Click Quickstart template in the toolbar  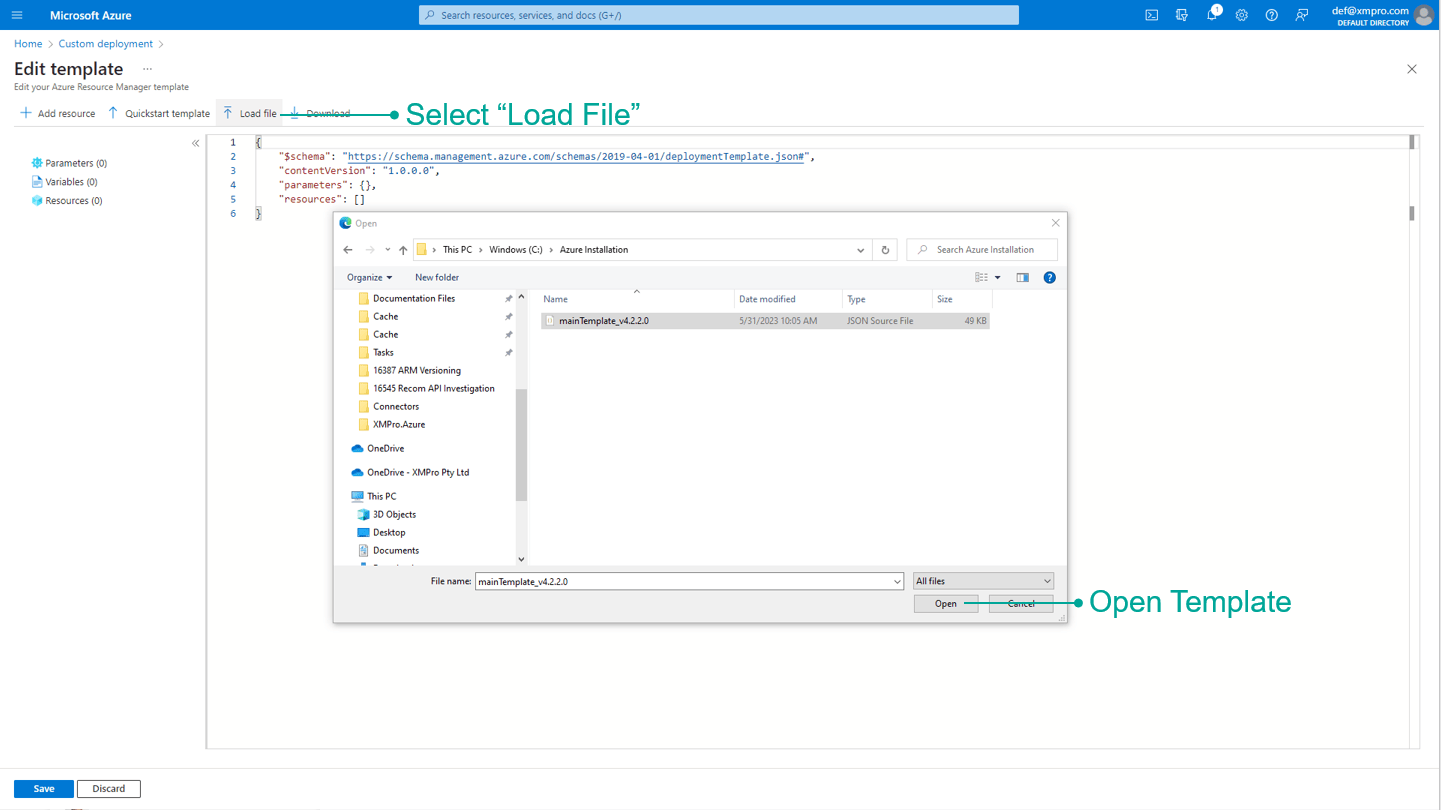click(159, 113)
